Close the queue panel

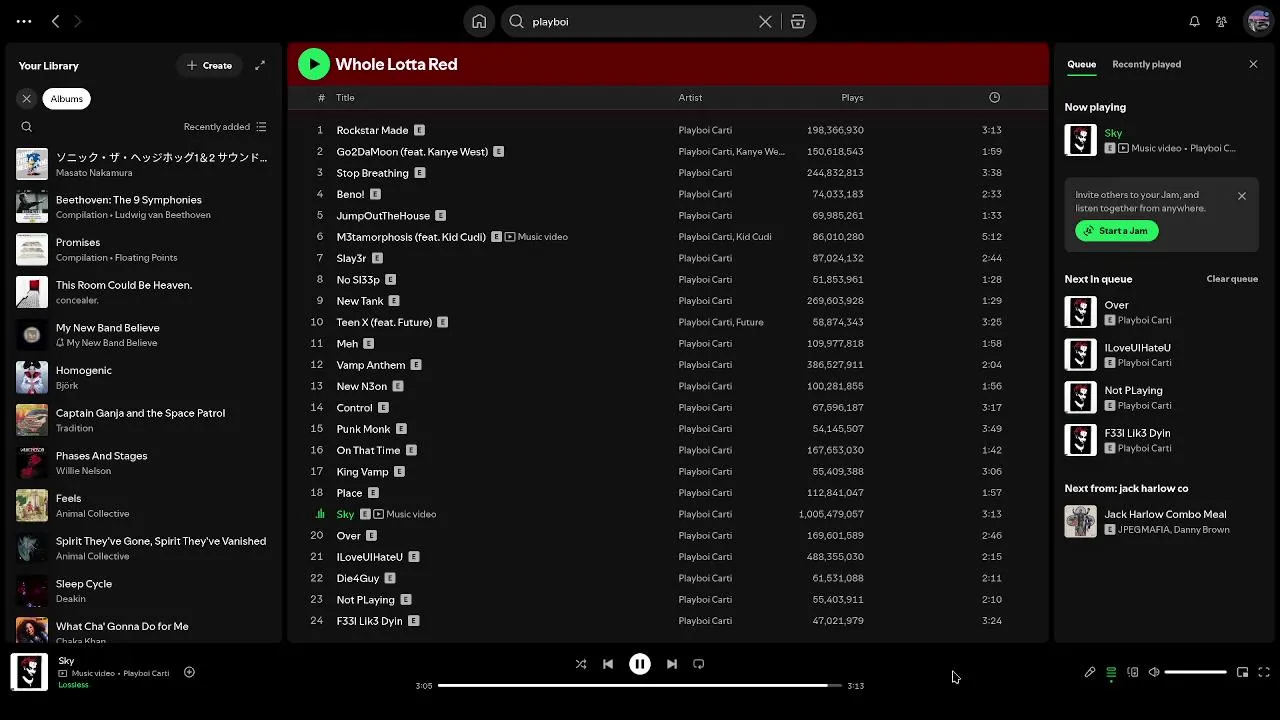pos(1253,64)
